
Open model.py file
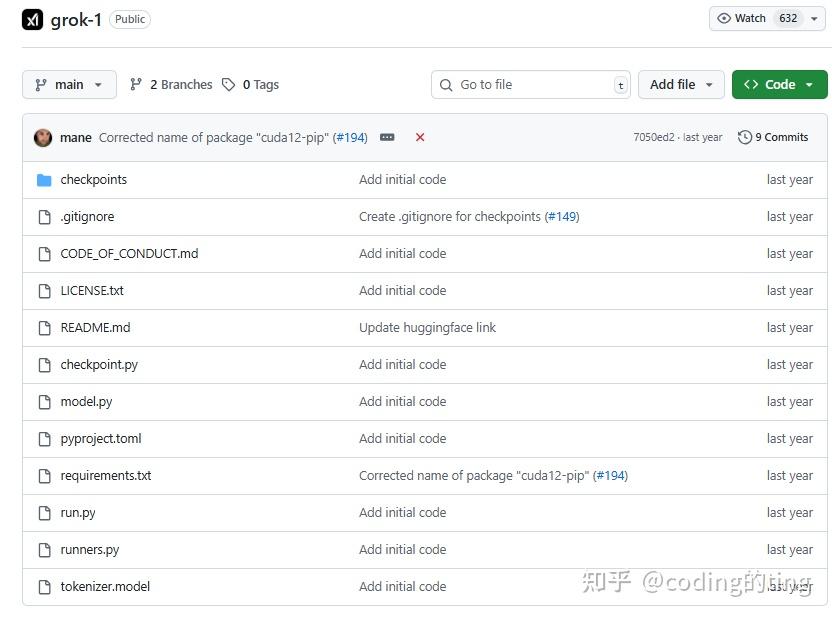[86, 402]
